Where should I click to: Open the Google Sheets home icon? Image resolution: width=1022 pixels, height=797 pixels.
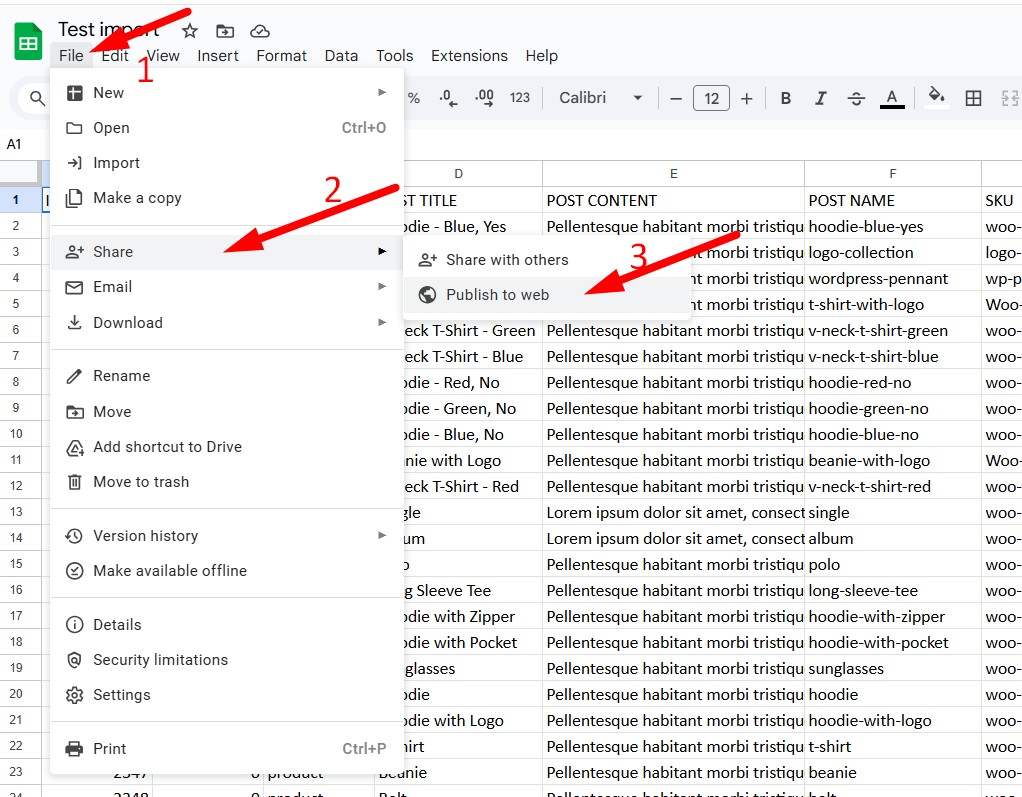tap(28, 43)
